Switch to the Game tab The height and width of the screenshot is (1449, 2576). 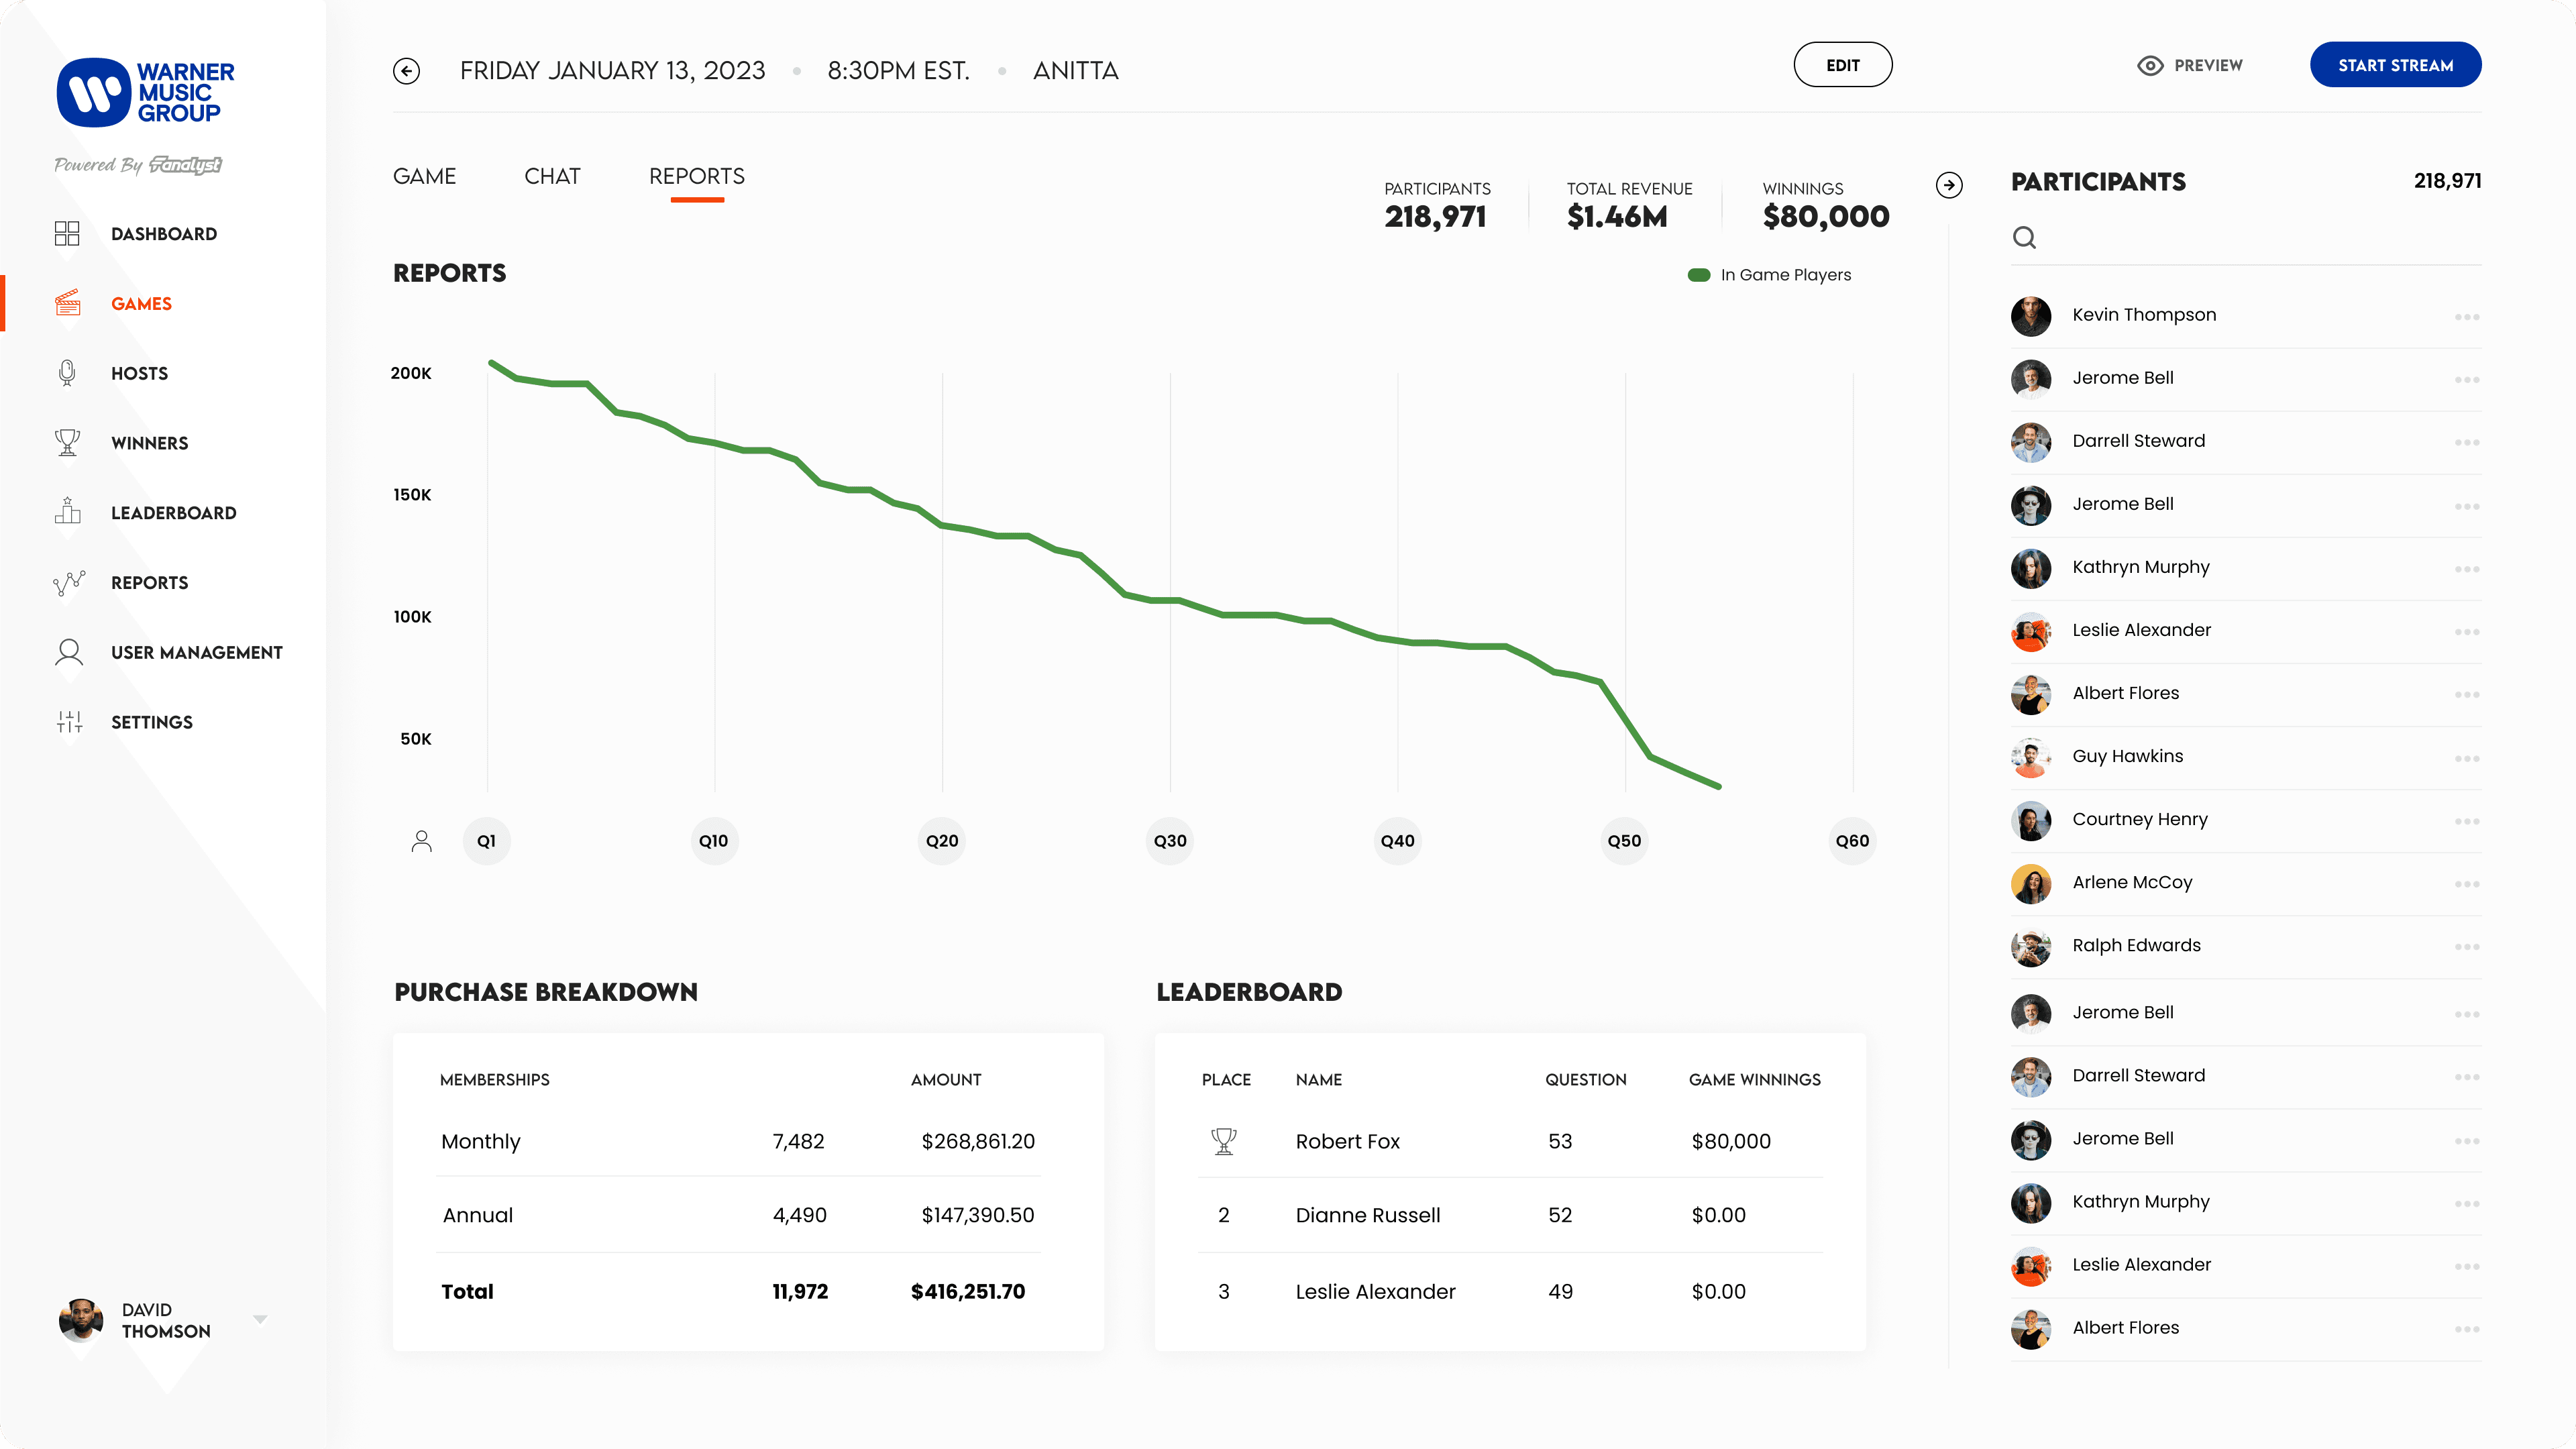click(424, 177)
